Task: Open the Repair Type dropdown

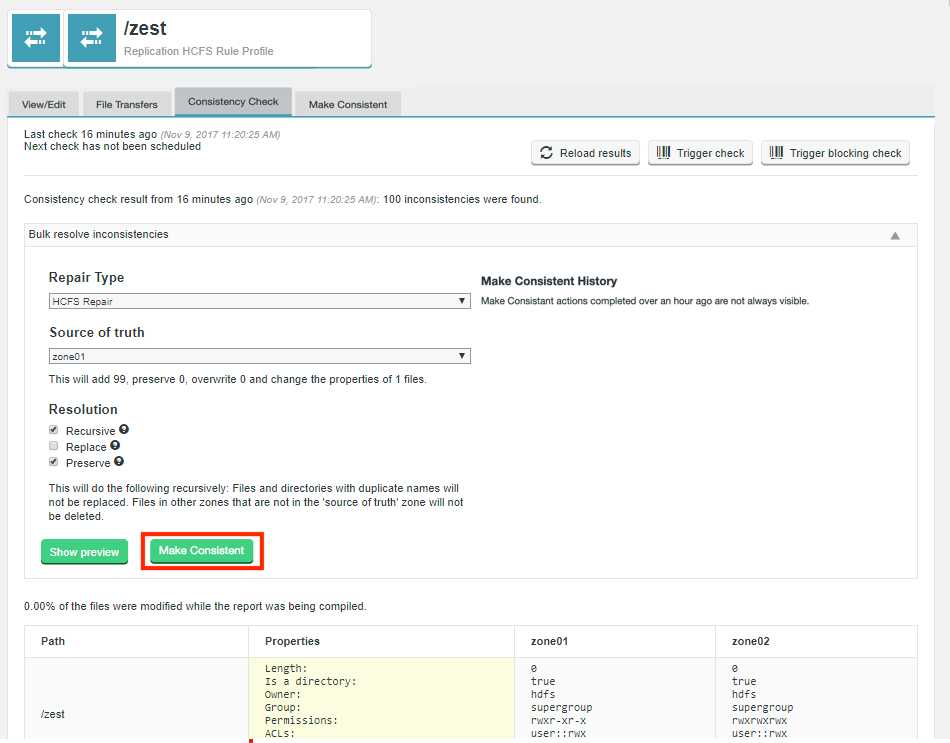Action: pyautogui.click(x=259, y=301)
